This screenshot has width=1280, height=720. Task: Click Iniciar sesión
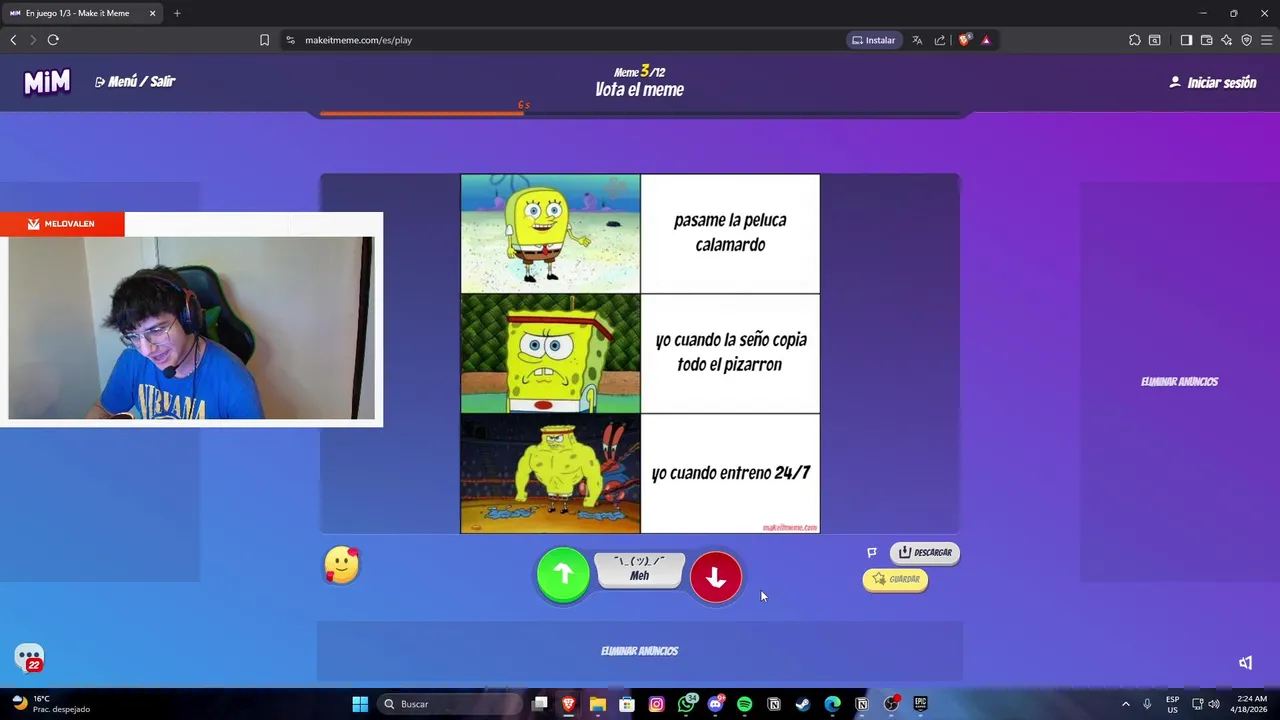pyautogui.click(x=1213, y=83)
